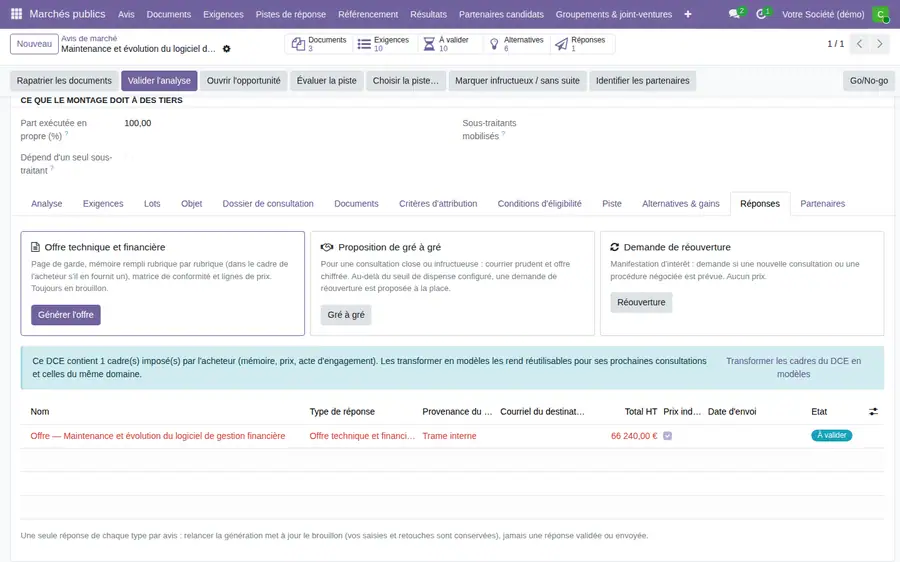Go to next record arrow
Image resolution: width=900 pixels, height=562 pixels.
[x=879, y=44]
